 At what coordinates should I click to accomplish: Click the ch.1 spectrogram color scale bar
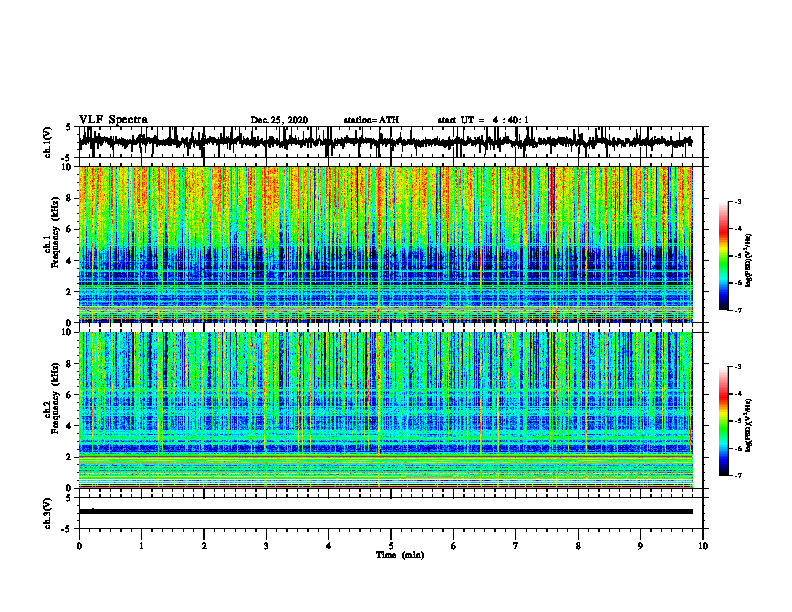(x=723, y=256)
